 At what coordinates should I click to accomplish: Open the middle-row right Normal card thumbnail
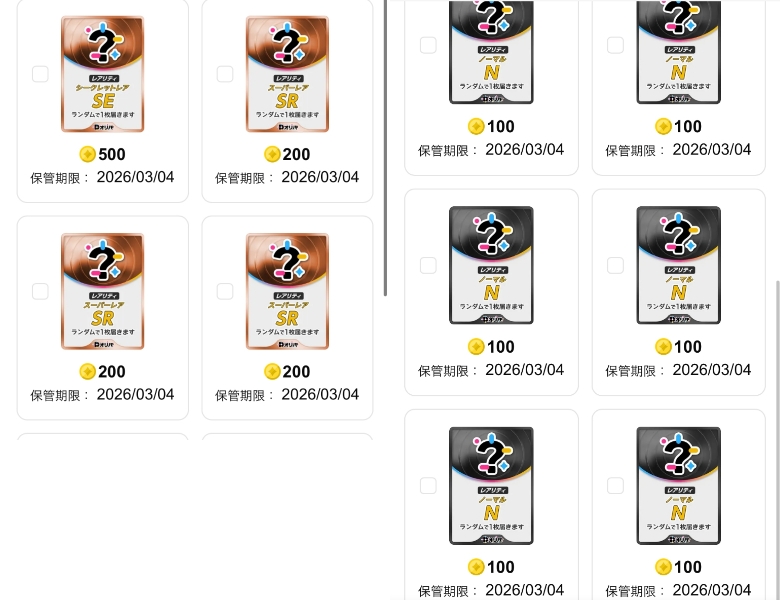coord(679,265)
